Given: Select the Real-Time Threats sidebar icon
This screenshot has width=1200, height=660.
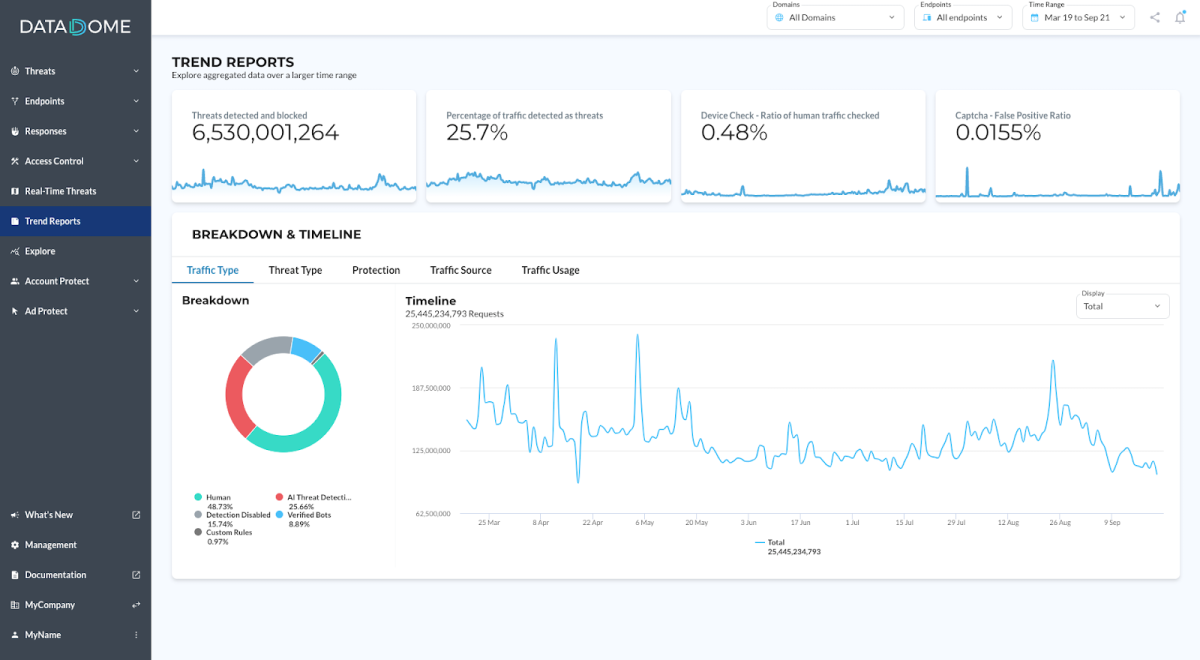Looking at the screenshot, I should [x=14, y=191].
